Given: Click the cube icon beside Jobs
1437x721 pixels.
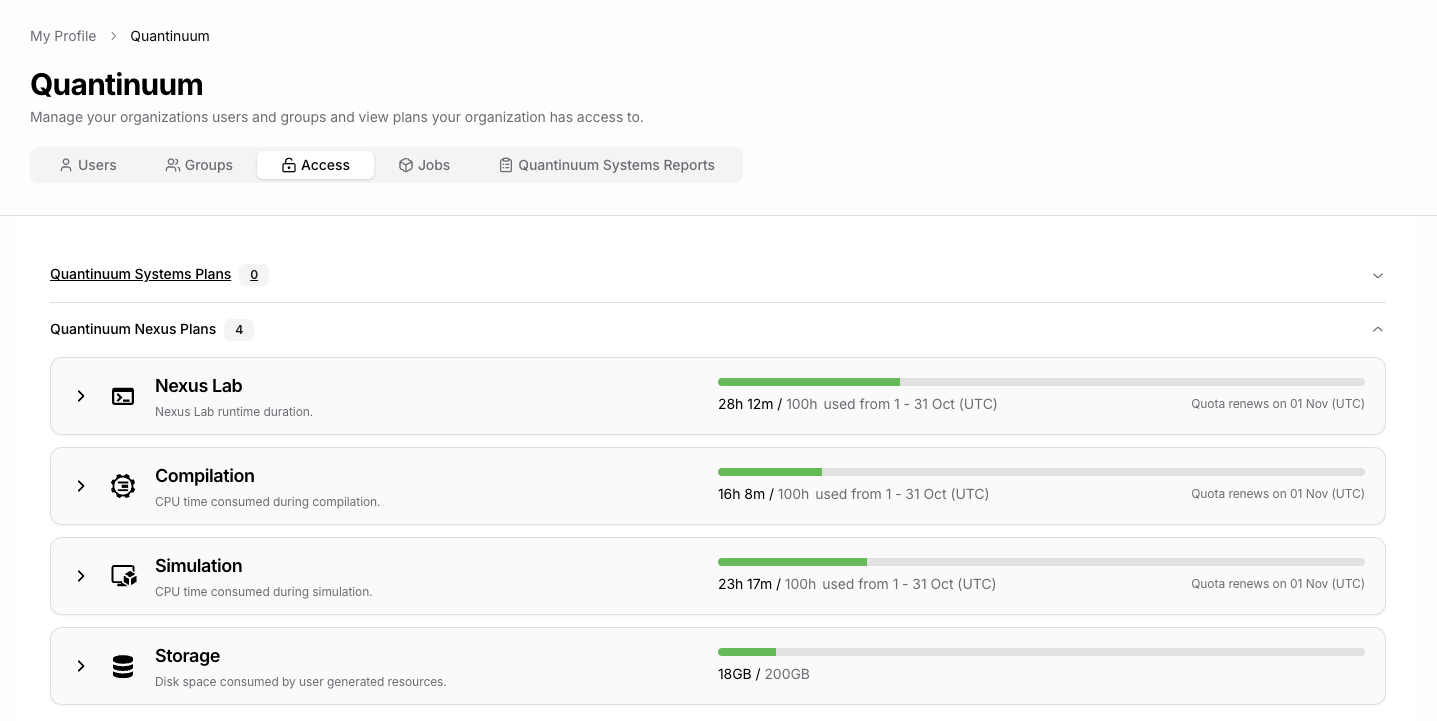Looking at the screenshot, I should [405, 165].
